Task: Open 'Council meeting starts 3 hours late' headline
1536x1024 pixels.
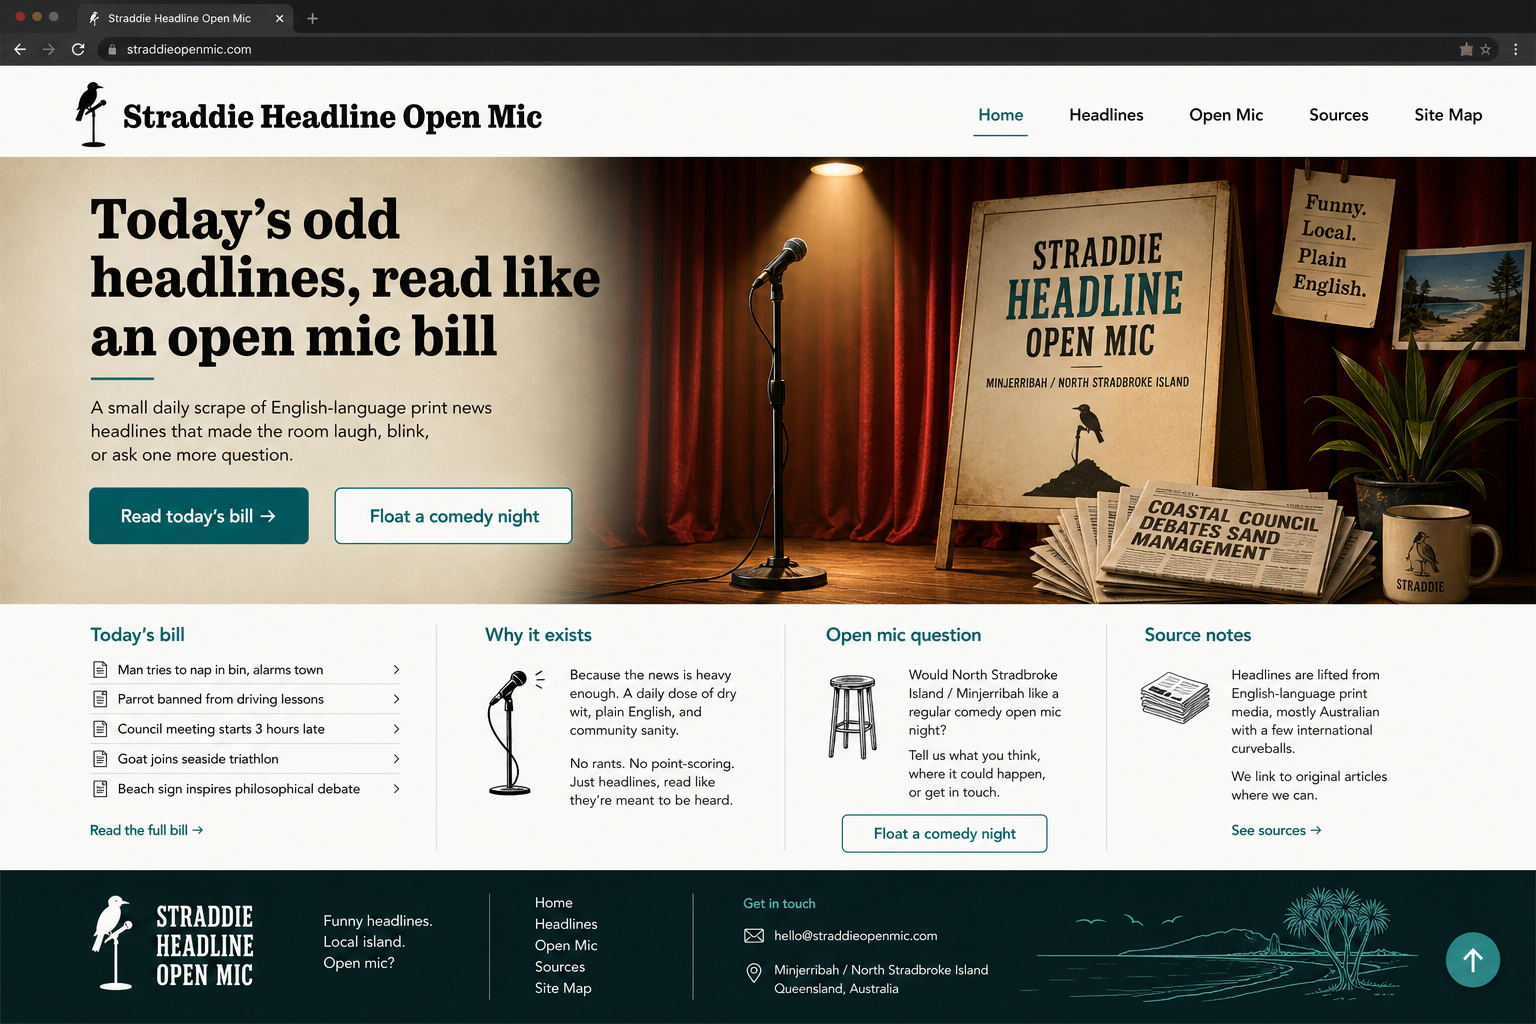Action: [246, 729]
